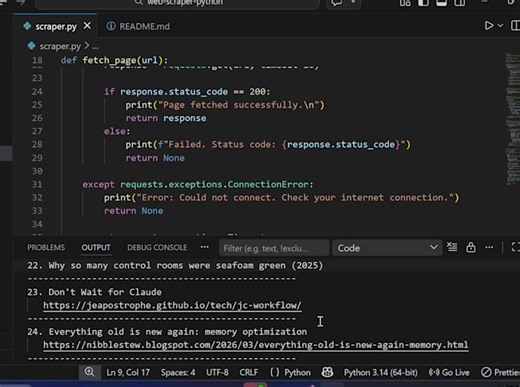The width and height of the screenshot is (520, 387).
Task: Click 'return None' on line 29
Action: pos(155,158)
